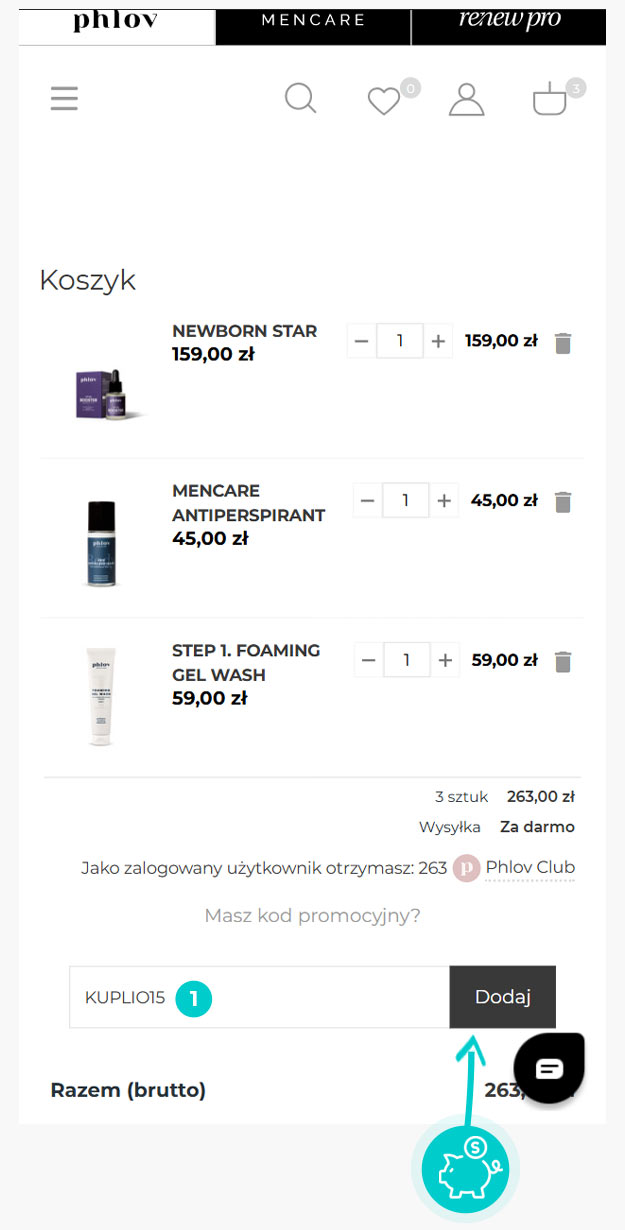
Task: Remove STEP 1. FOAMING GEL WASH item
Action: pyautogui.click(x=563, y=662)
